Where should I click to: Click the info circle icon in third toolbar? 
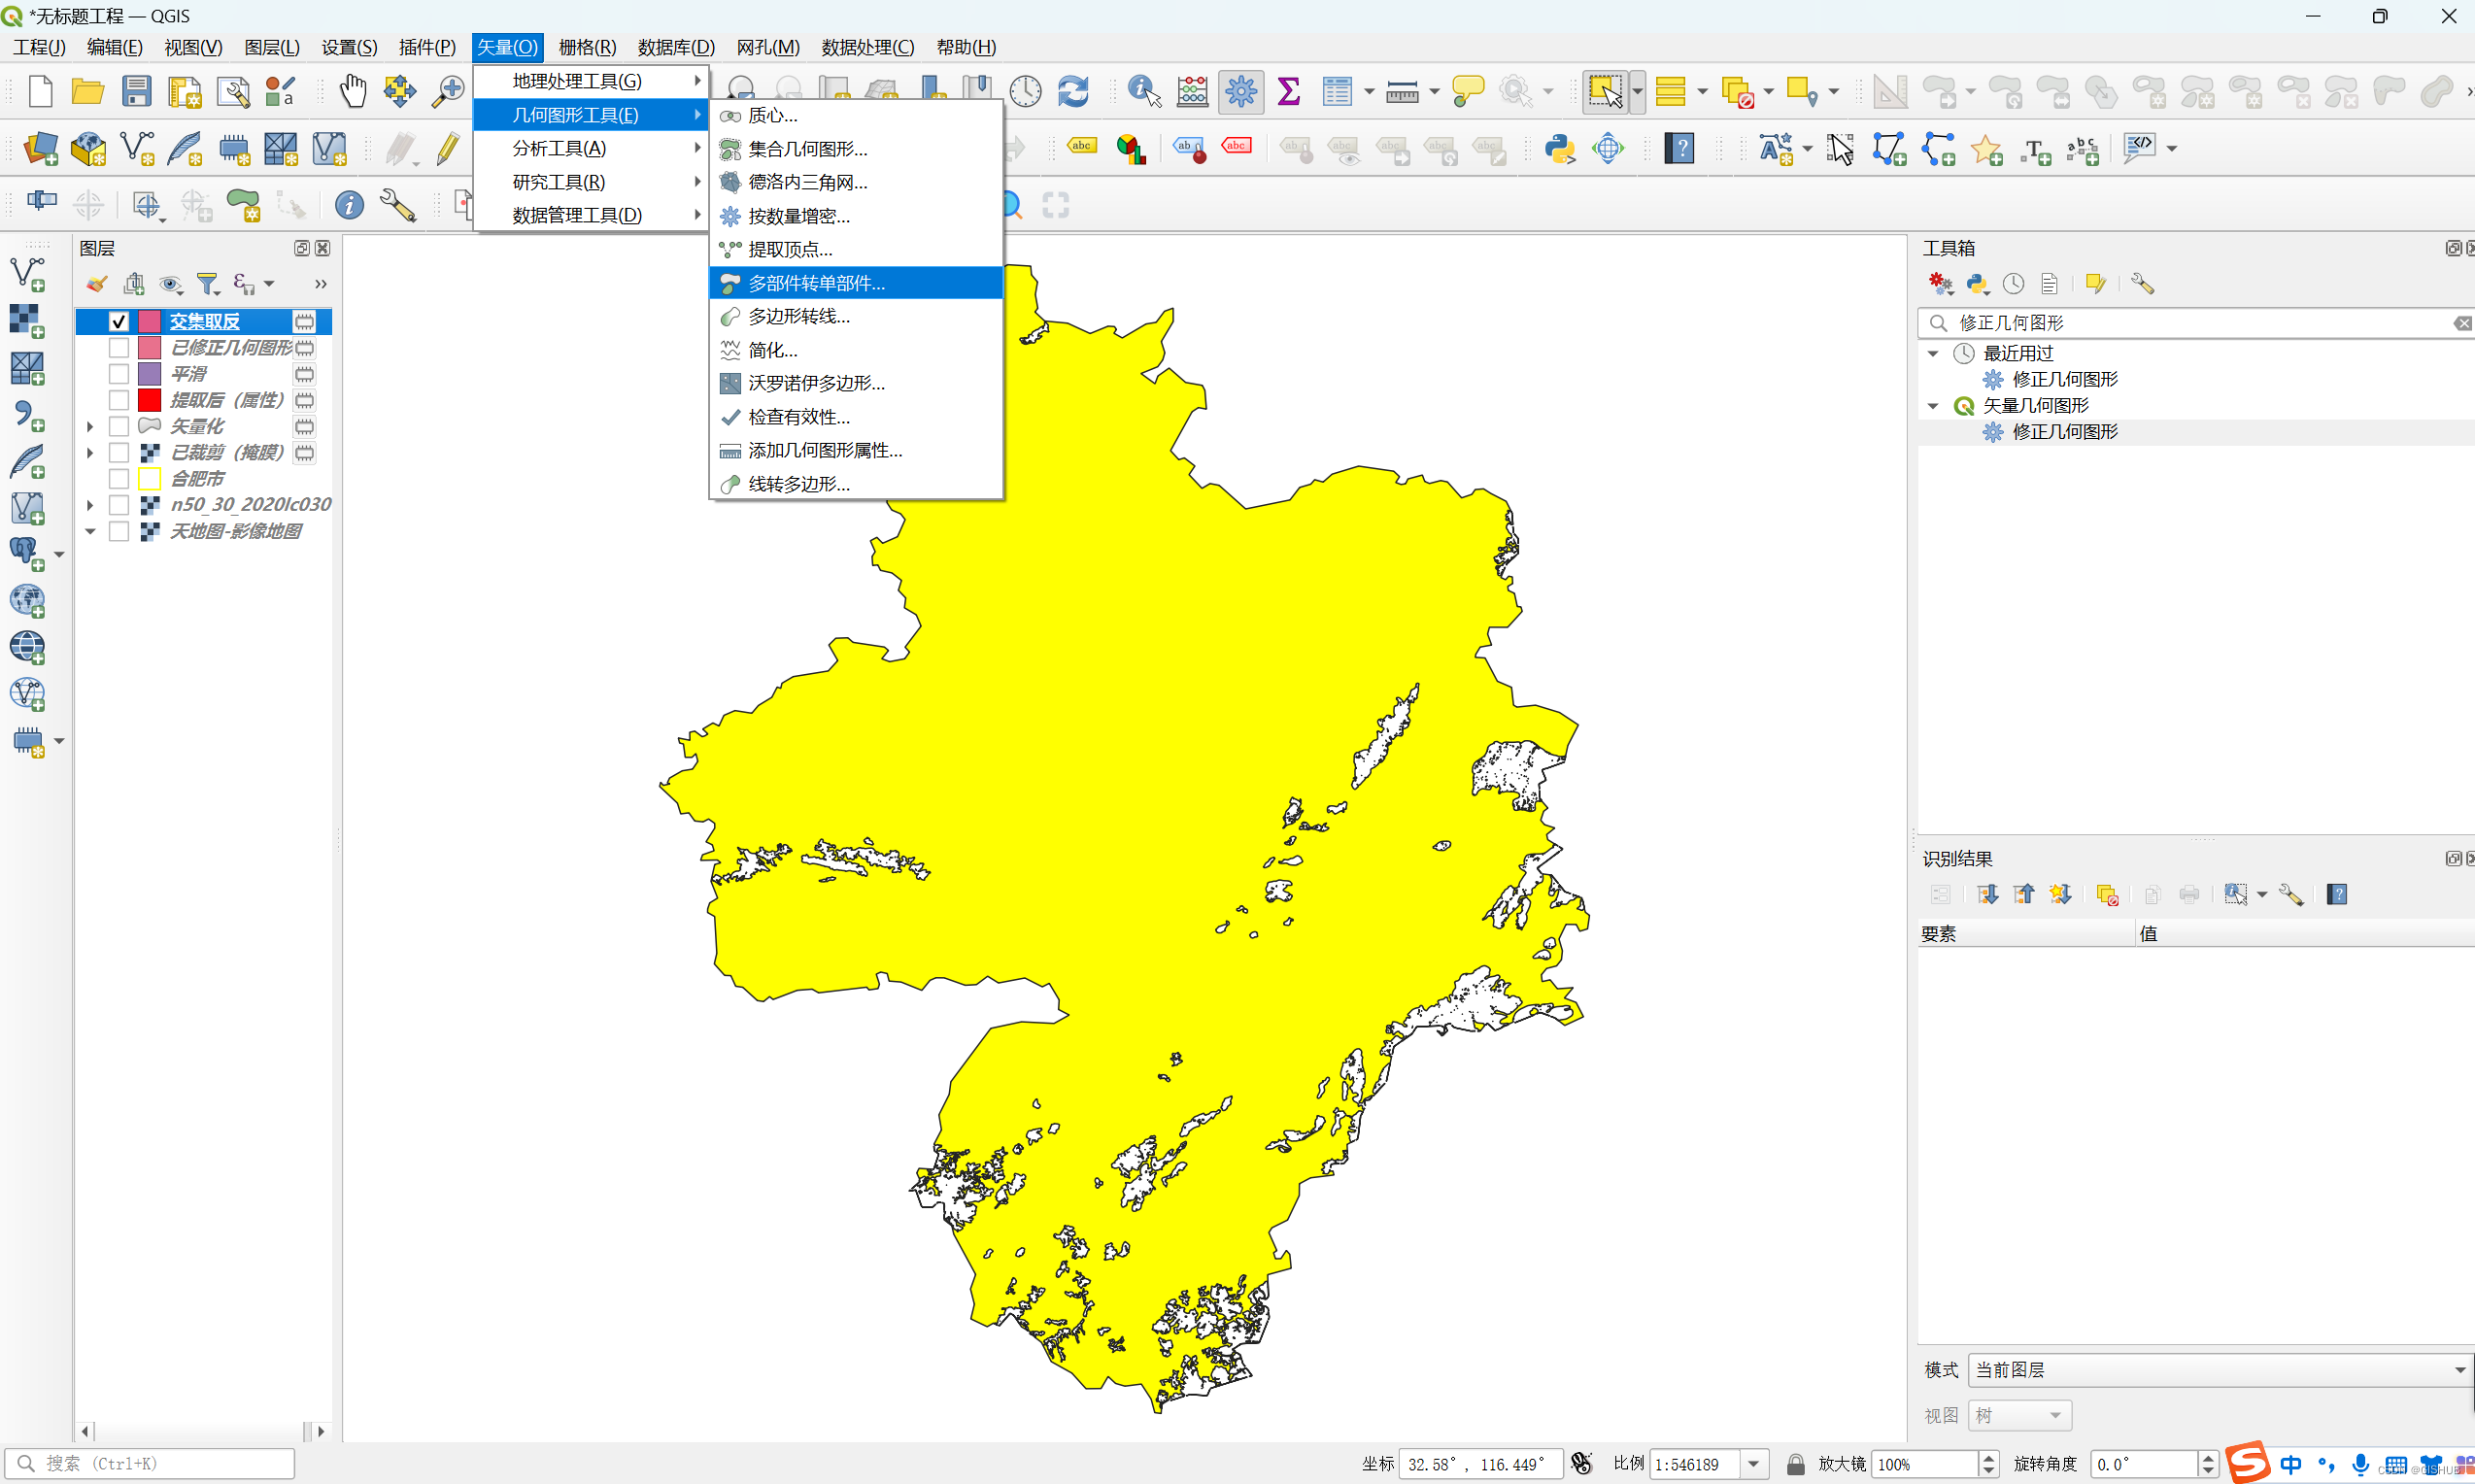pyautogui.click(x=349, y=205)
